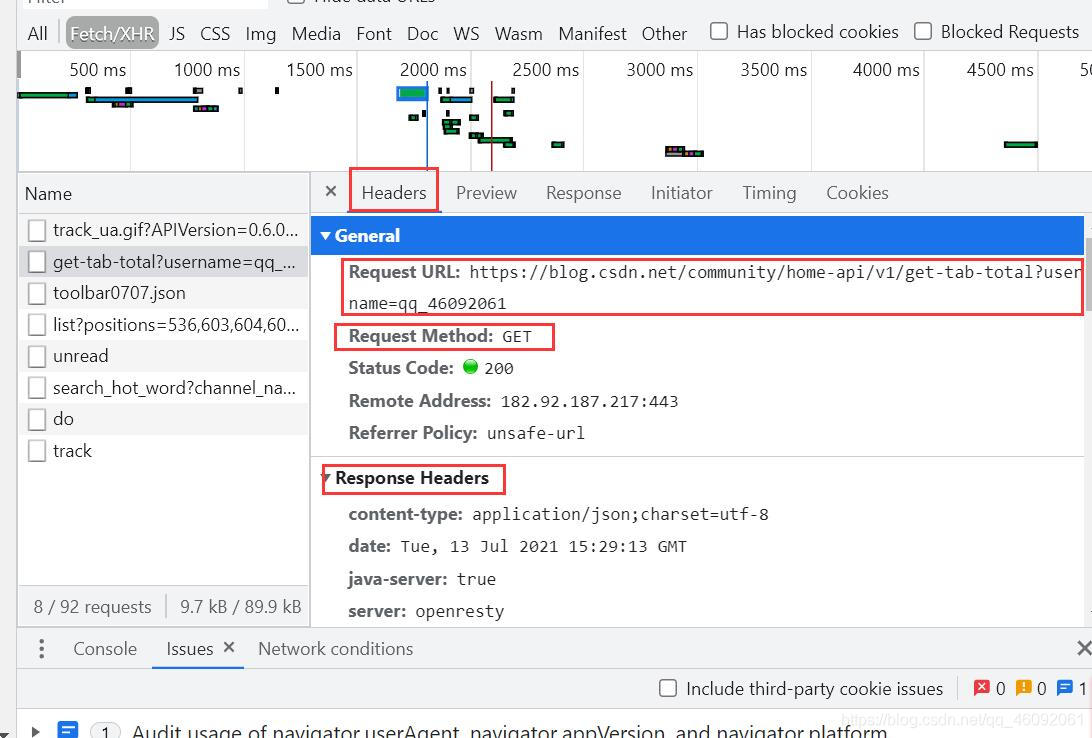Click the yellow warning issues counter icon
The height and width of the screenshot is (738, 1092).
pos(1023,688)
